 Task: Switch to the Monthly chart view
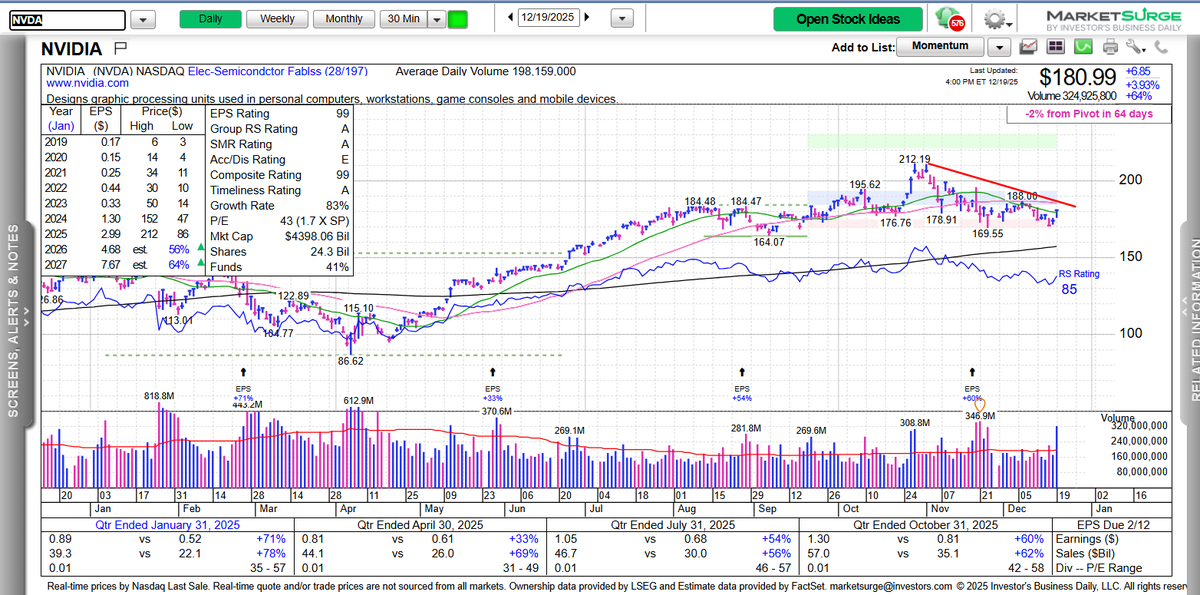(x=343, y=18)
